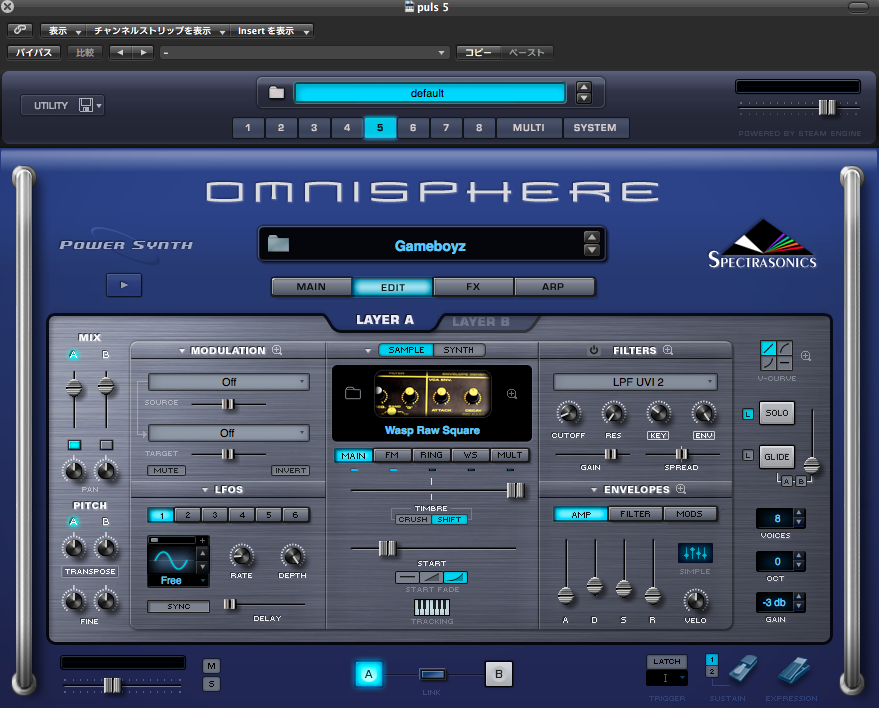Enable the Latch button

tap(667, 661)
